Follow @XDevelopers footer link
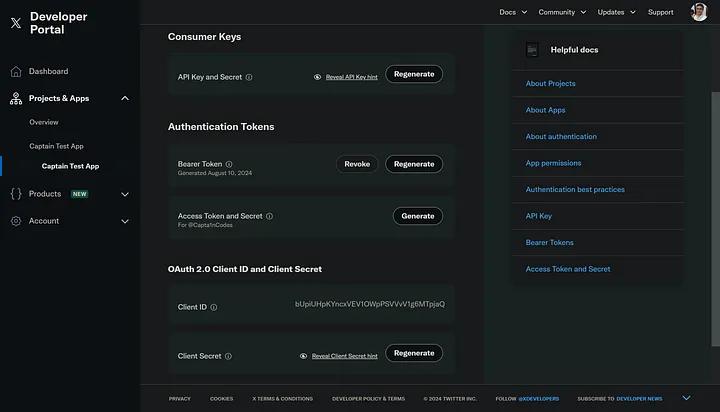 (x=538, y=399)
